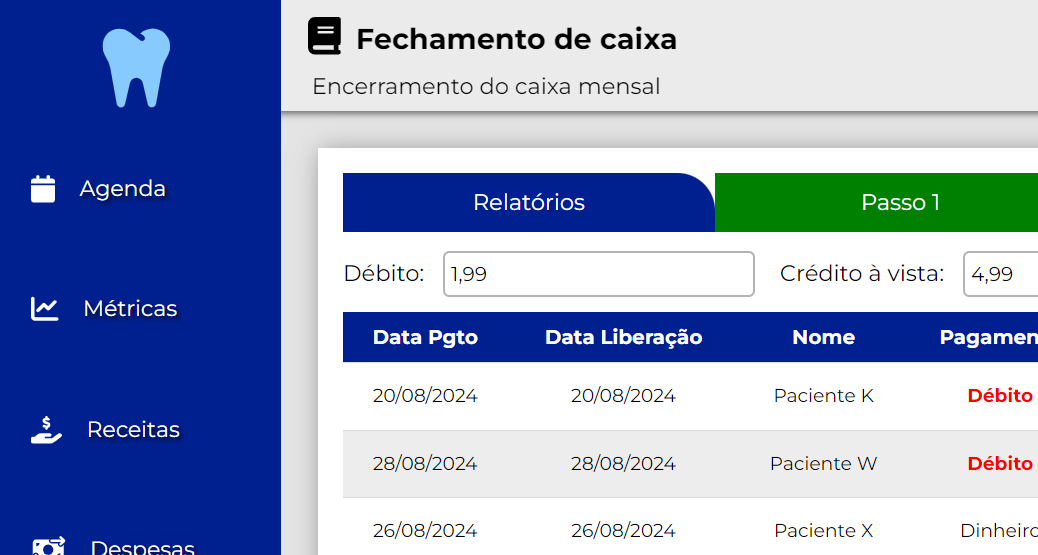Navigate to Despesas in the sidebar
The width and height of the screenshot is (1038, 555).
click(x=142, y=548)
